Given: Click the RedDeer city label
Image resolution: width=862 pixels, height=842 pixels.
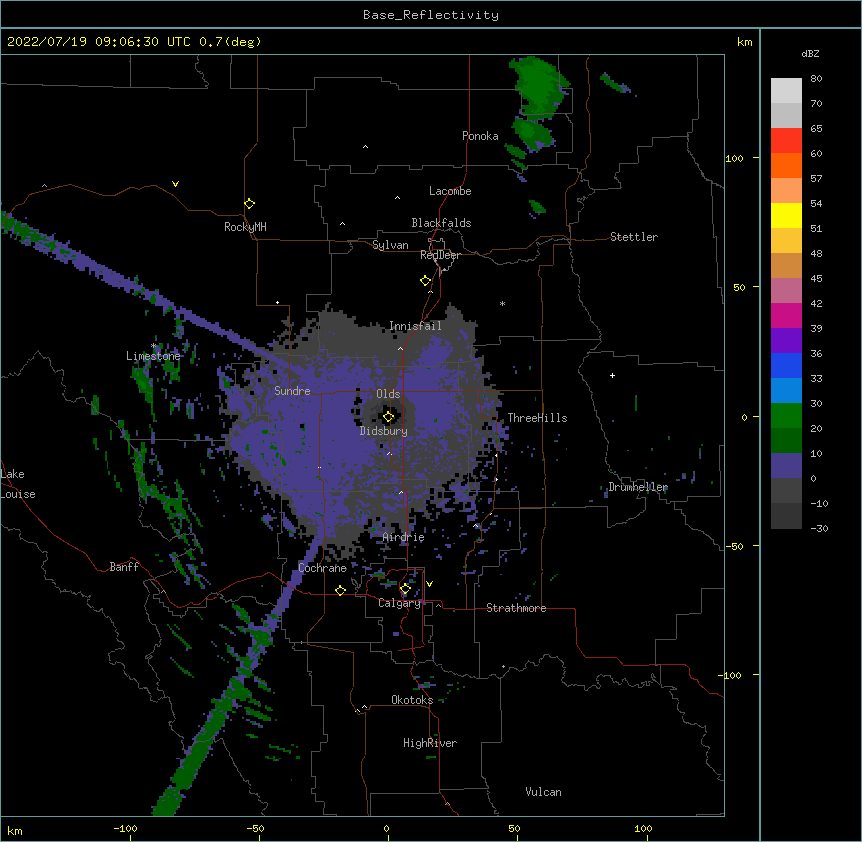Looking at the screenshot, I should coord(440,255).
